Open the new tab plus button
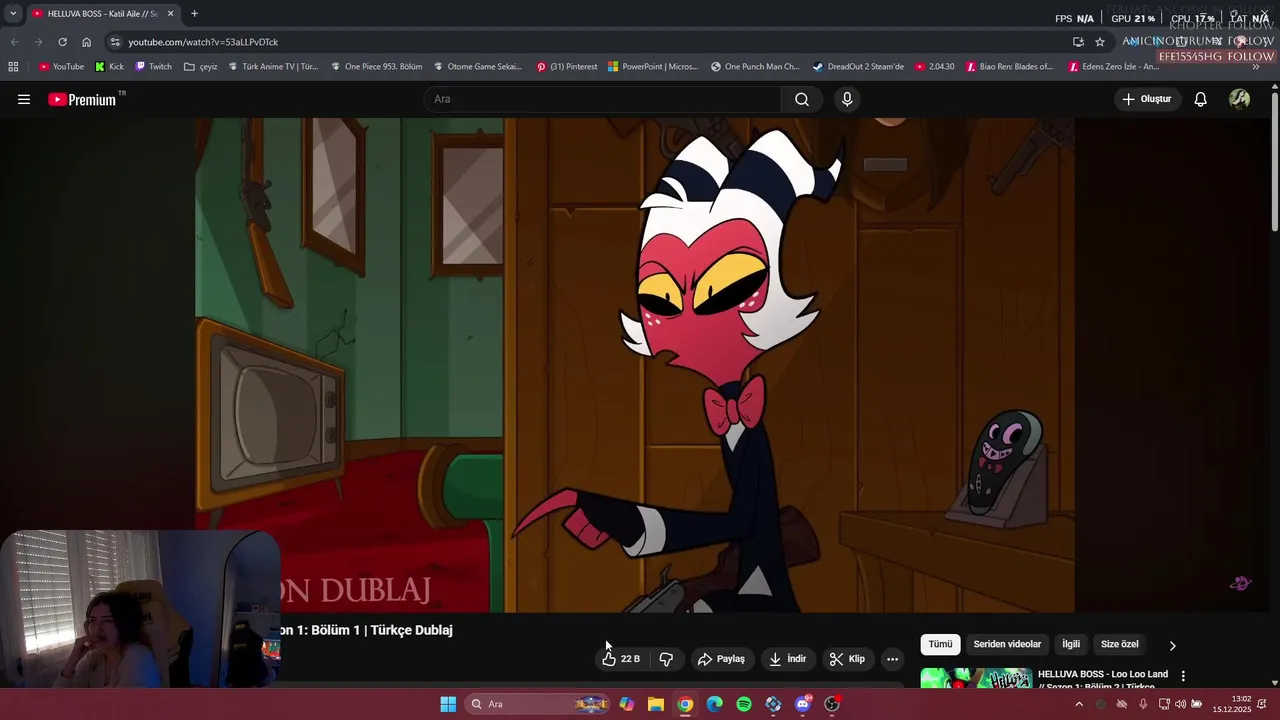Screen dimensions: 1280x720 pyautogui.click(x=194, y=14)
